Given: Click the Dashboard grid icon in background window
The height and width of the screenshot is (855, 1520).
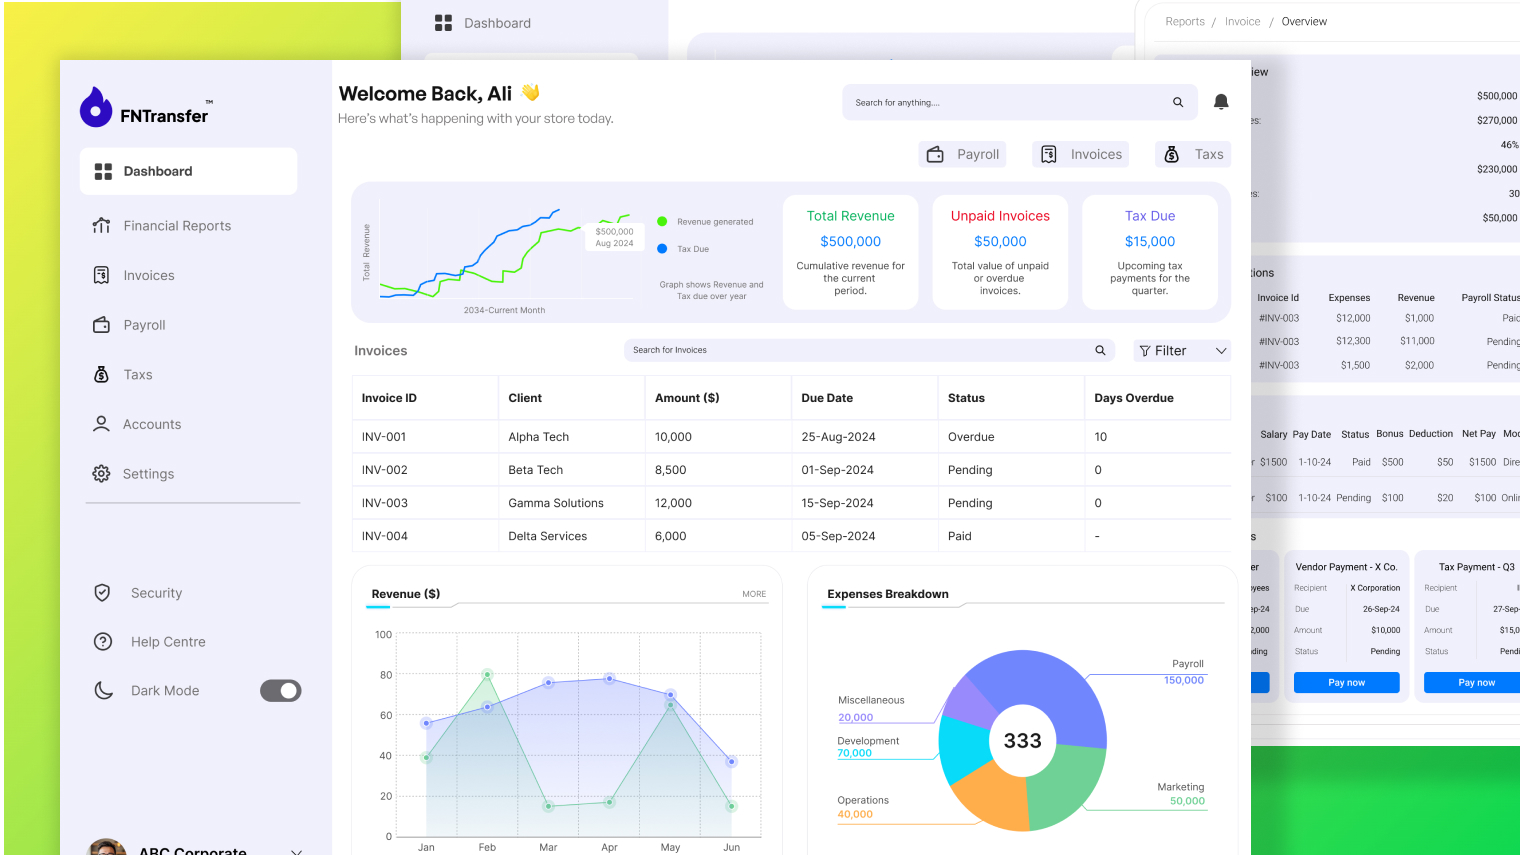Looking at the screenshot, I should pyautogui.click(x=443, y=22).
